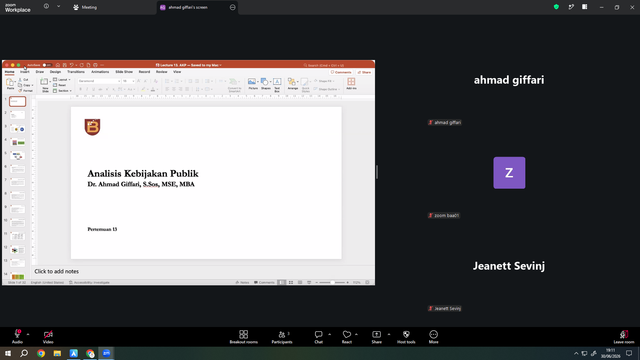Switch to the Insert ribbon tab
The image size is (640, 360).
coord(24,72)
